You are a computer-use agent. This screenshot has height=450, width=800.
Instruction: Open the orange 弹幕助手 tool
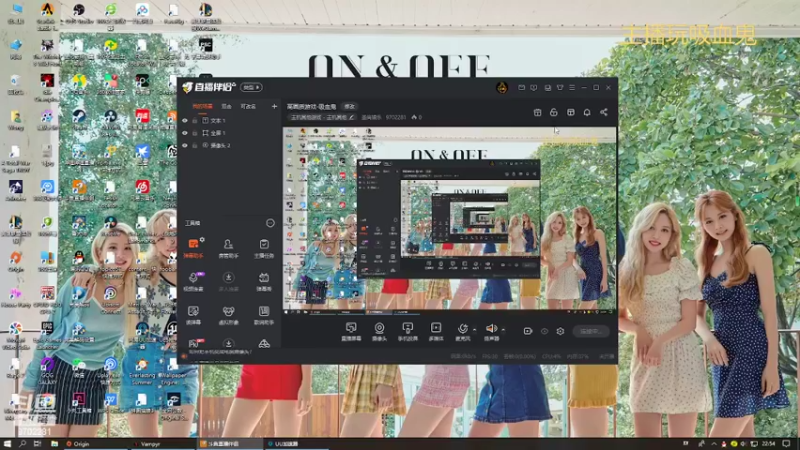[193, 248]
